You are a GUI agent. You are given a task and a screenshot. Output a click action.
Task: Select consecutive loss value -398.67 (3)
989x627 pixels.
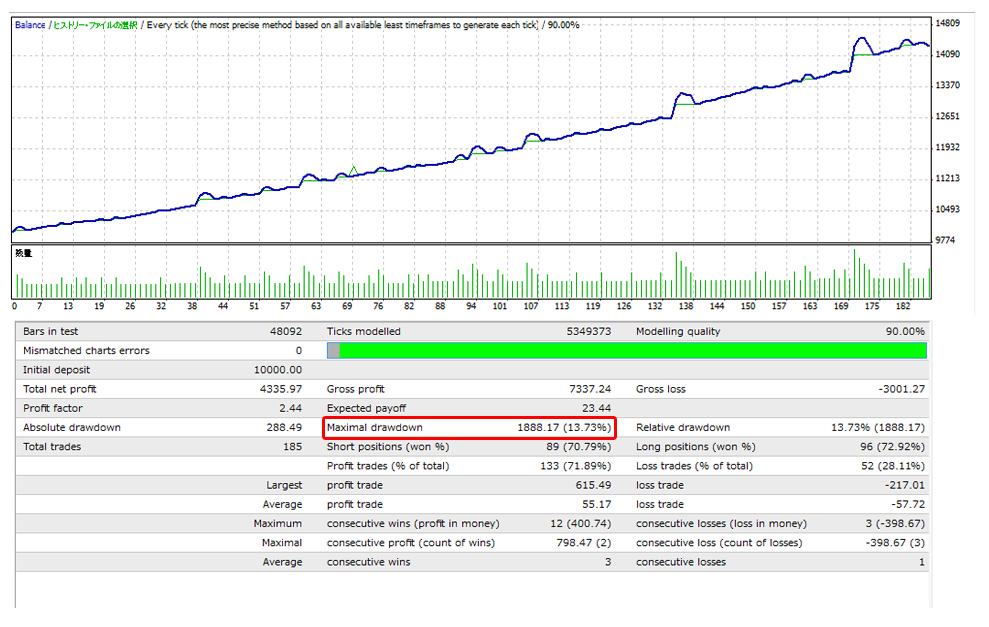pyautogui.click(x=895, y=542)
